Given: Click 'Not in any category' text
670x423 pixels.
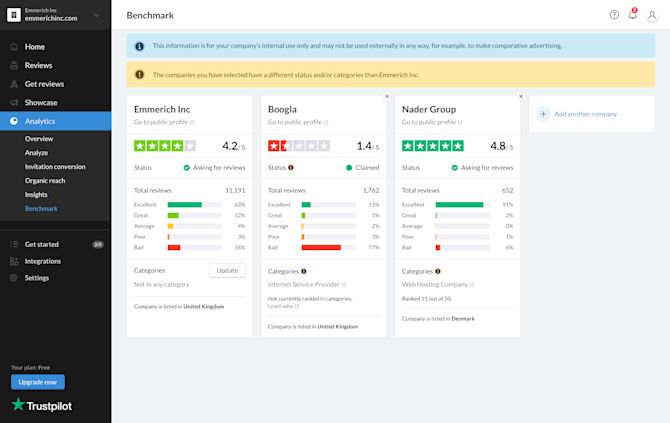Looking at the screenshot, I should (x=162, y=285).
